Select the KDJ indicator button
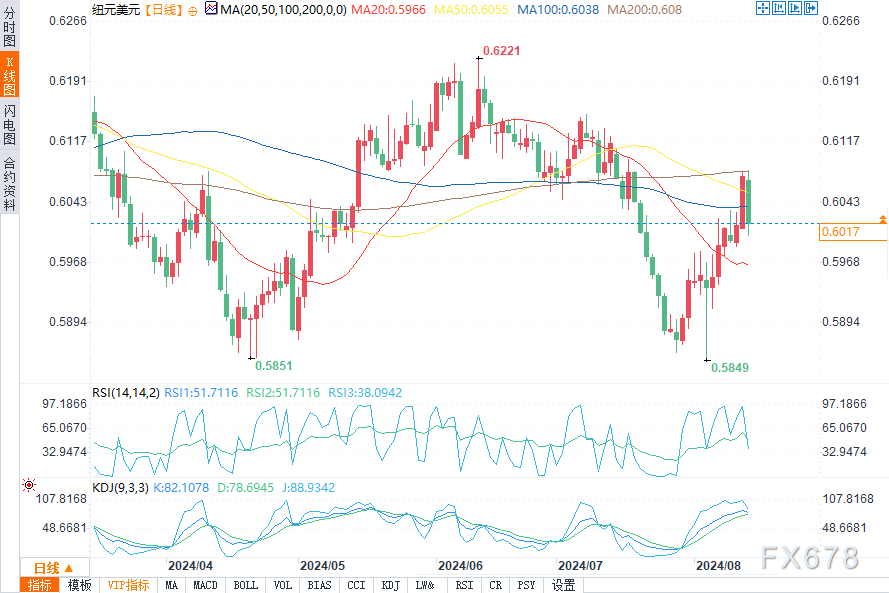The height and width of the screenshot is (593, 889). [390, 585]
